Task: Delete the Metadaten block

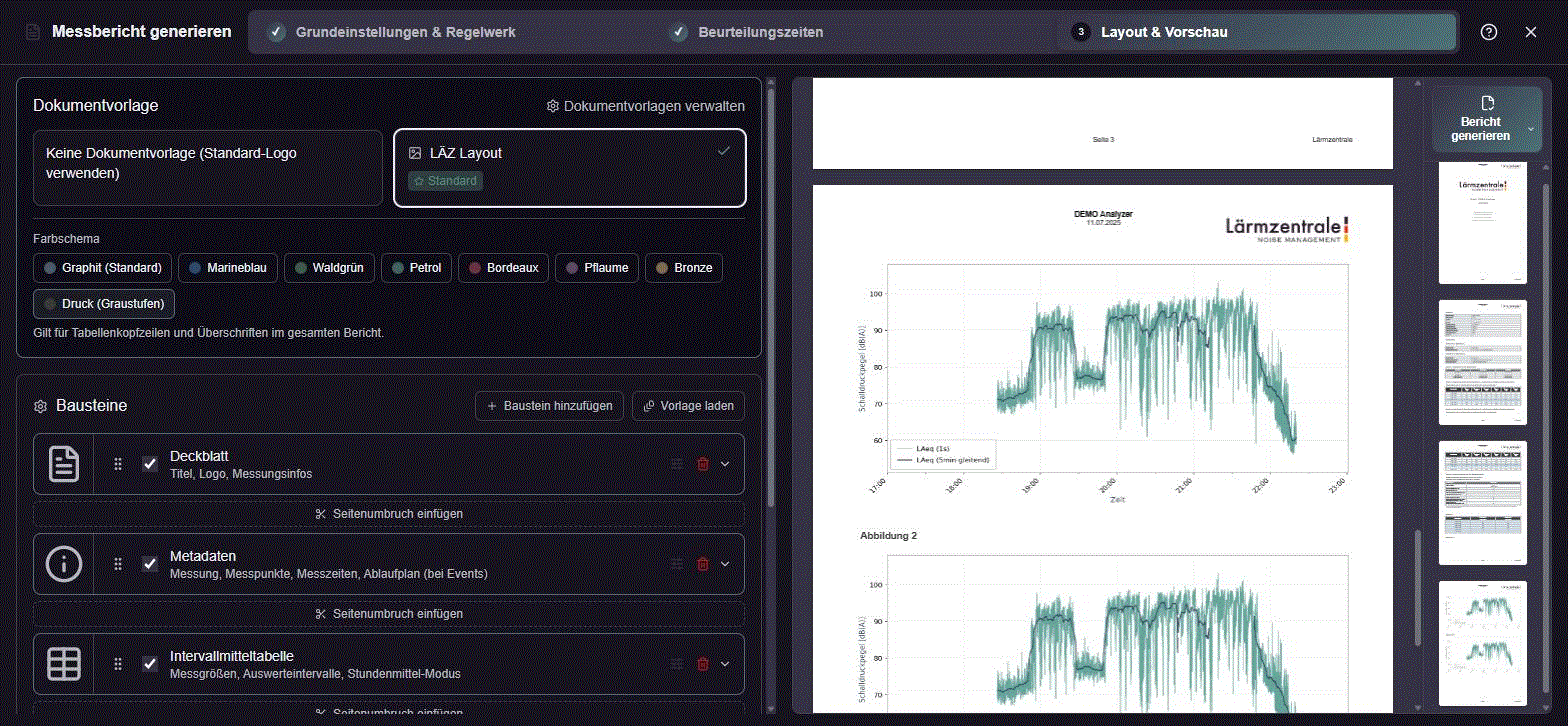Action: [703, 564]
